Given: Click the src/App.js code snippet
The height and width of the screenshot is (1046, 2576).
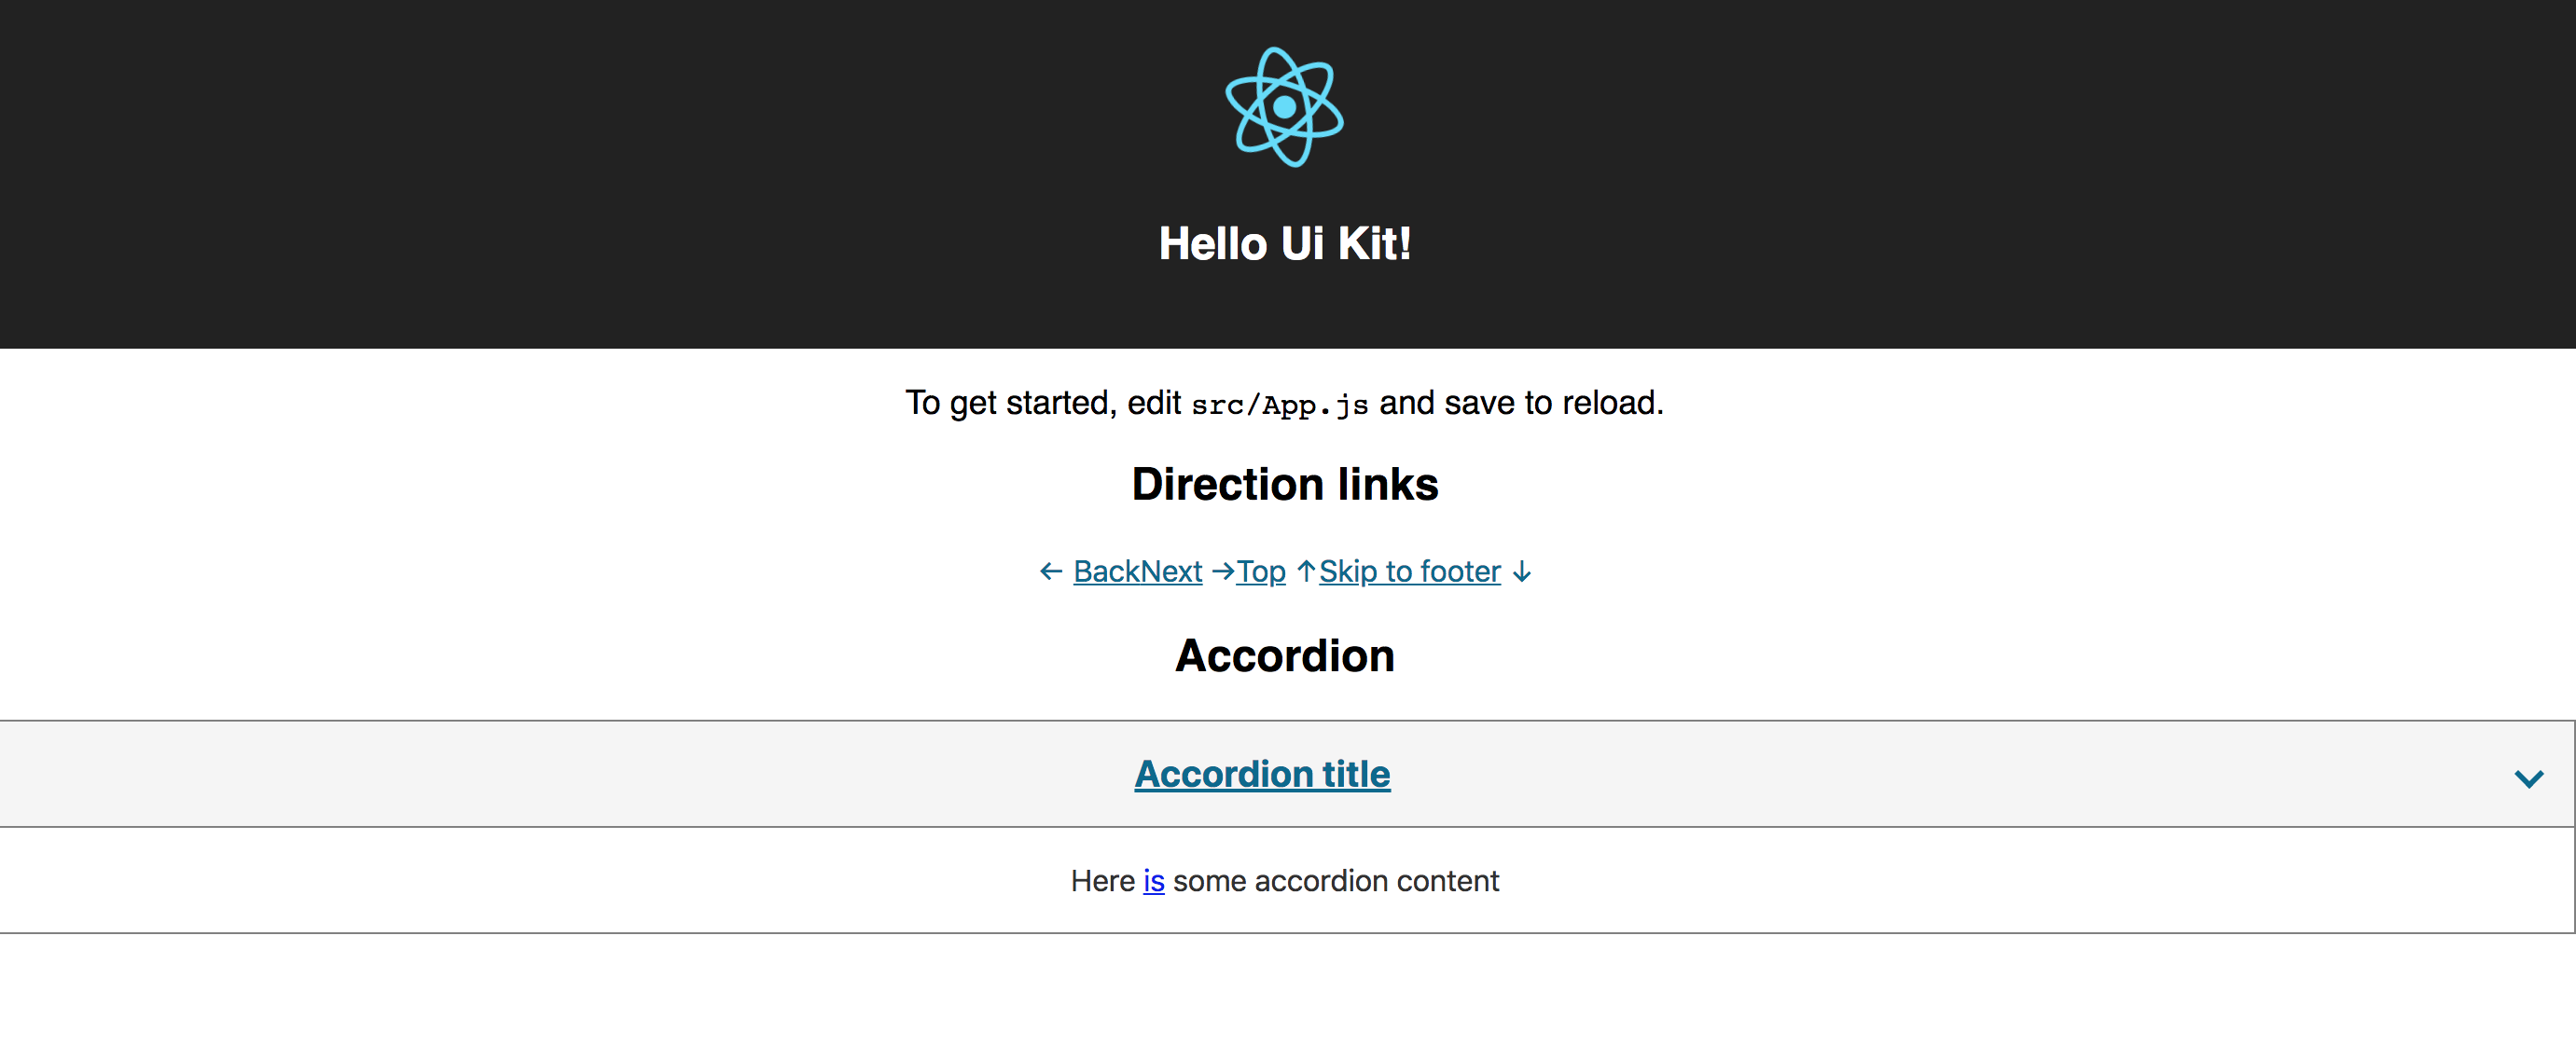Looking at the screenshot, I should (x=1280, y=404).
